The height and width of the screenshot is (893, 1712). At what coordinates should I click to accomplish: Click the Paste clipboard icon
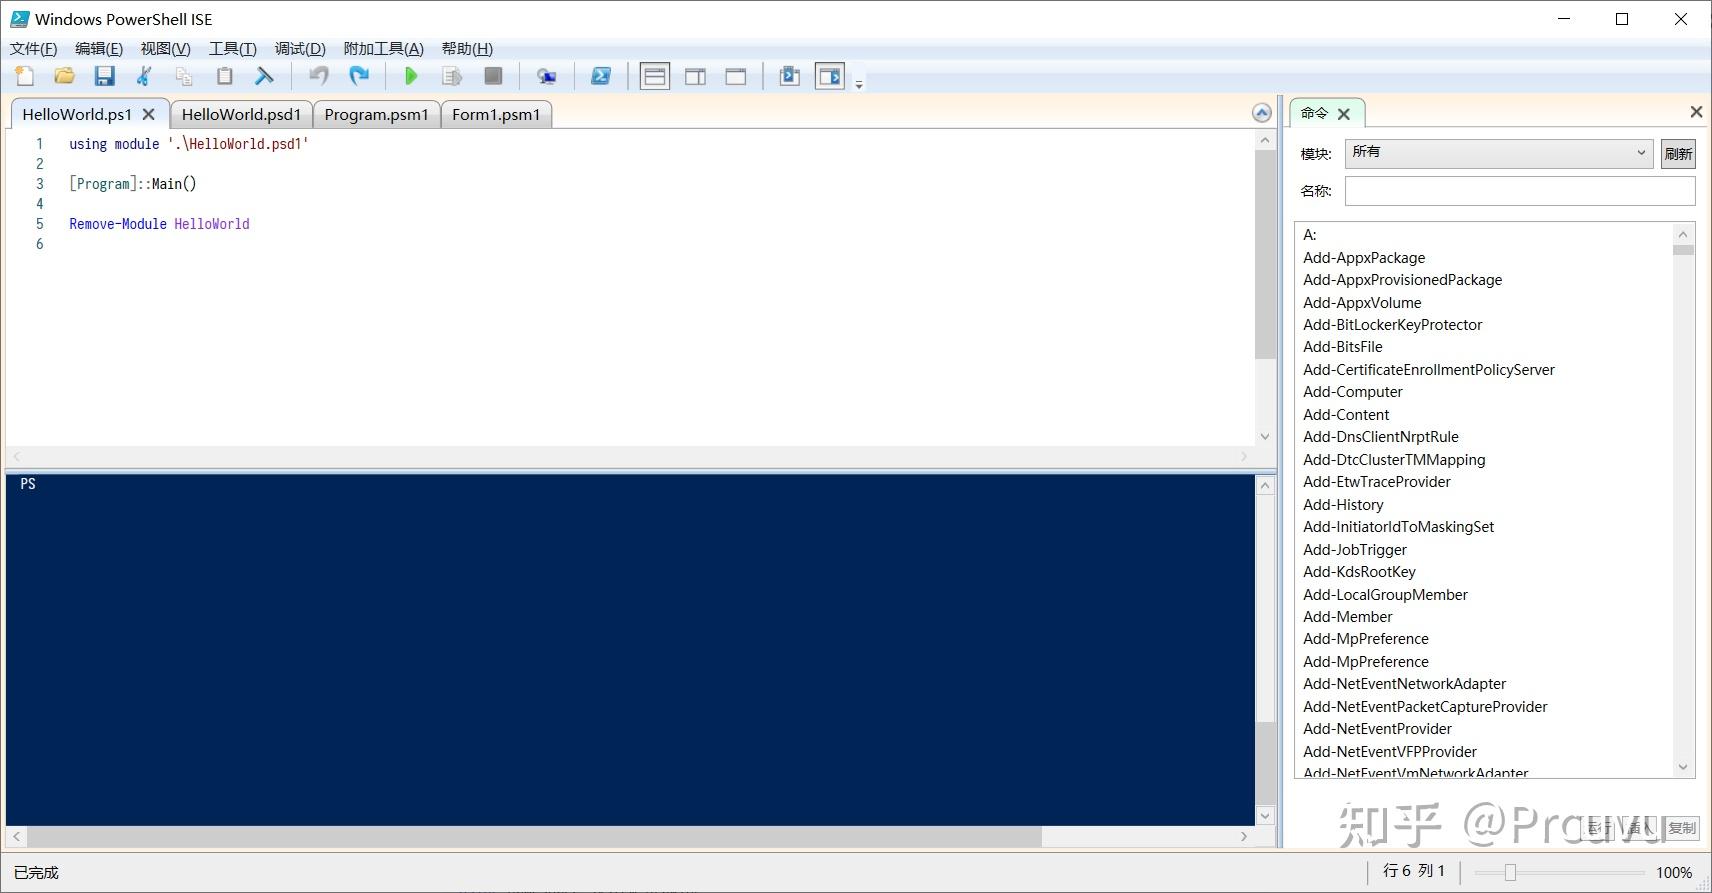tap(225, 76)
